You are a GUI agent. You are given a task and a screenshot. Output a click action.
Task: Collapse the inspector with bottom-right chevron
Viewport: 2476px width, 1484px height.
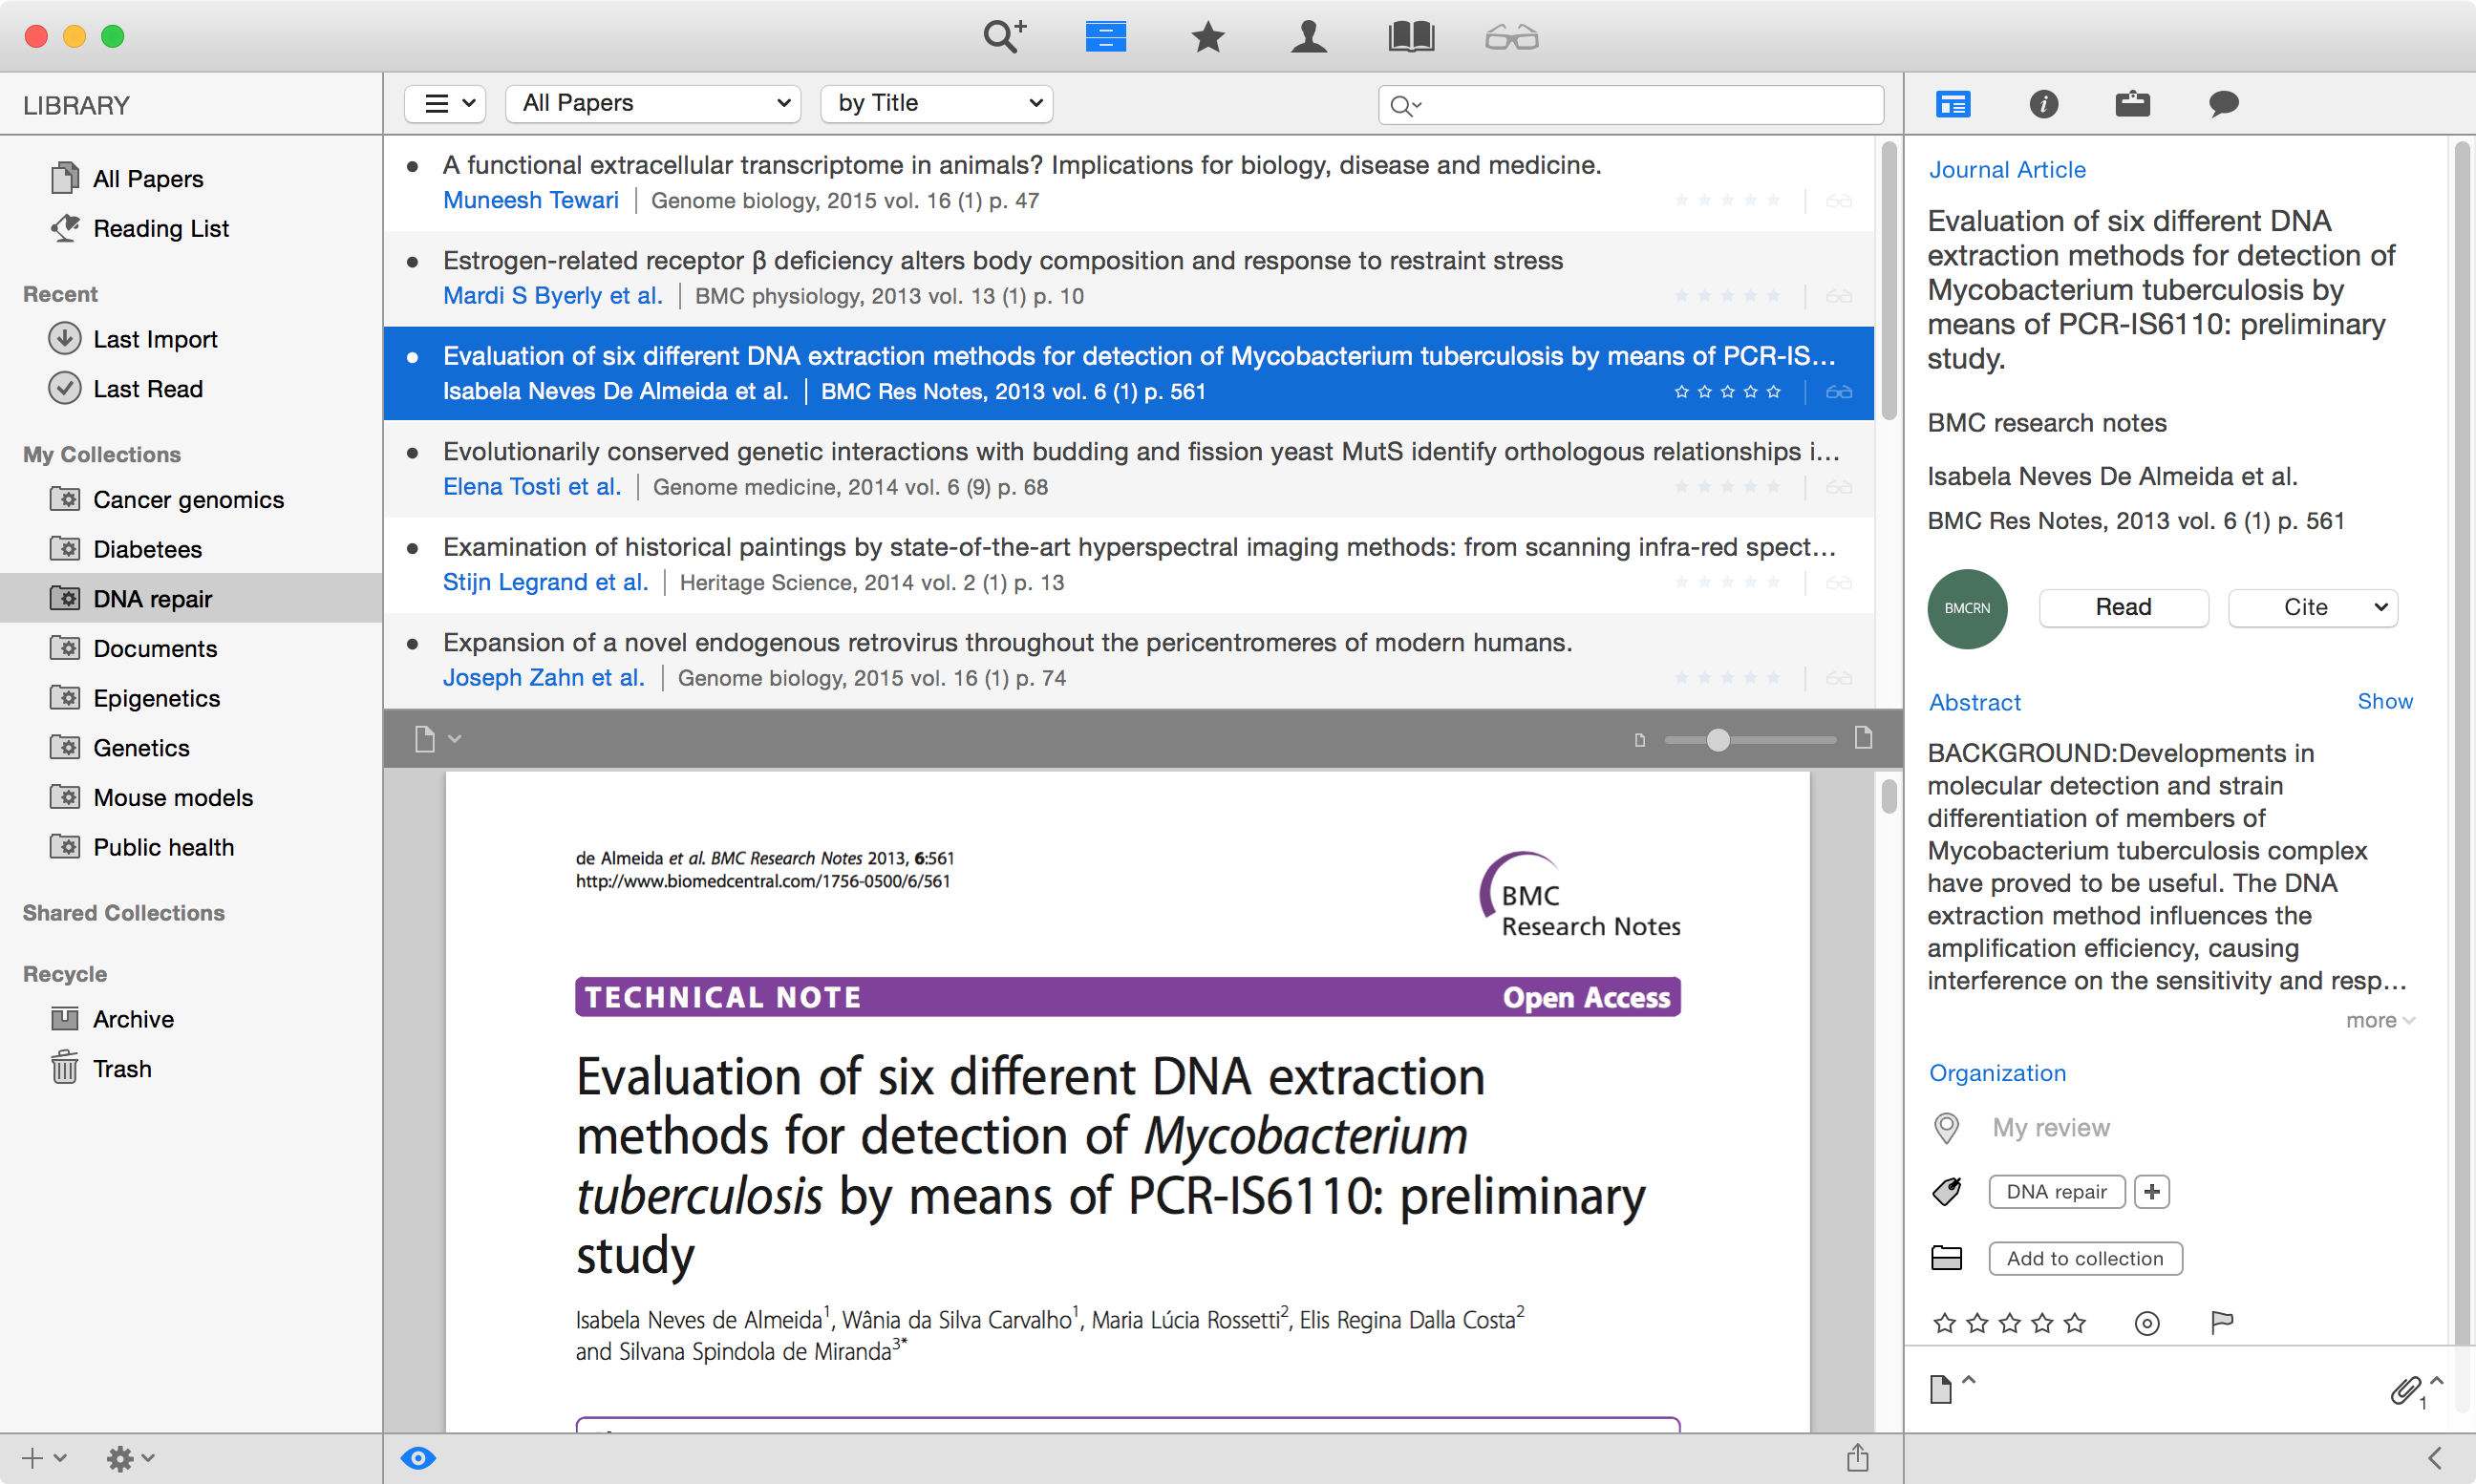(x=2435, y=1458)
